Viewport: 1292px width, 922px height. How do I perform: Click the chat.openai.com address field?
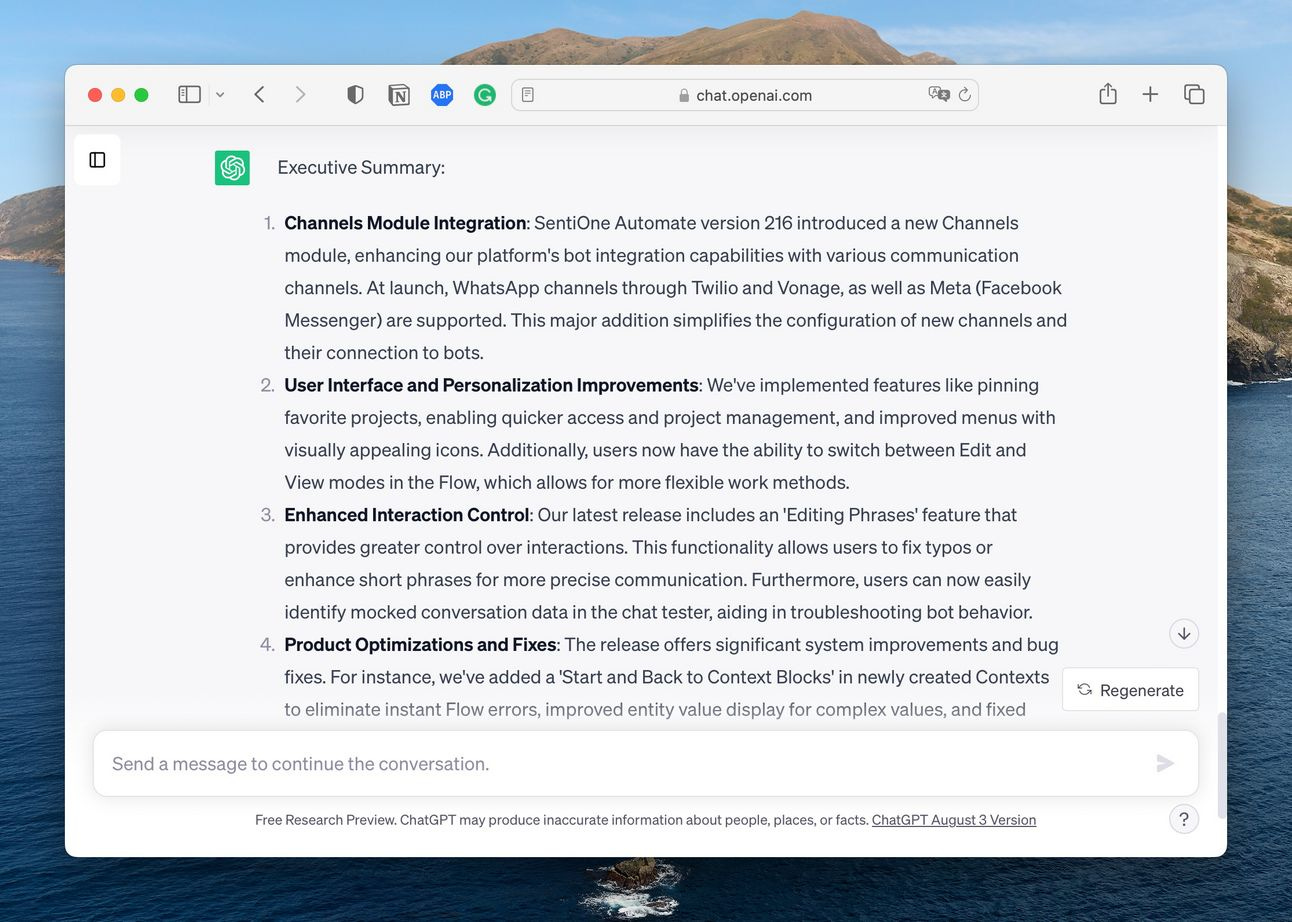[x=745, y=95]
